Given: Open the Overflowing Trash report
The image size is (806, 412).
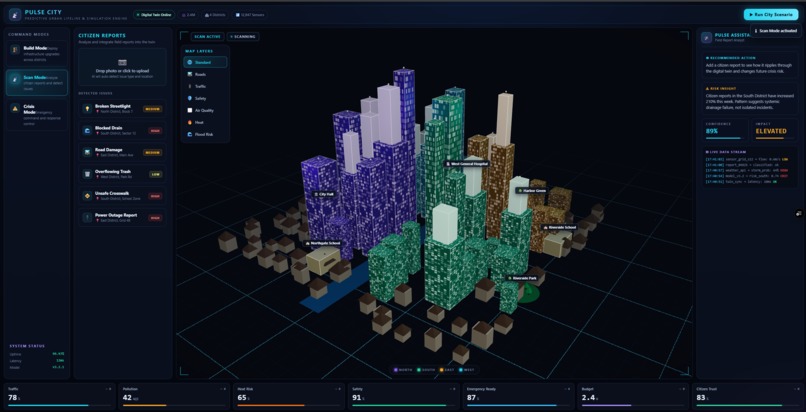Looking at the screenshot, I should 122,174.
